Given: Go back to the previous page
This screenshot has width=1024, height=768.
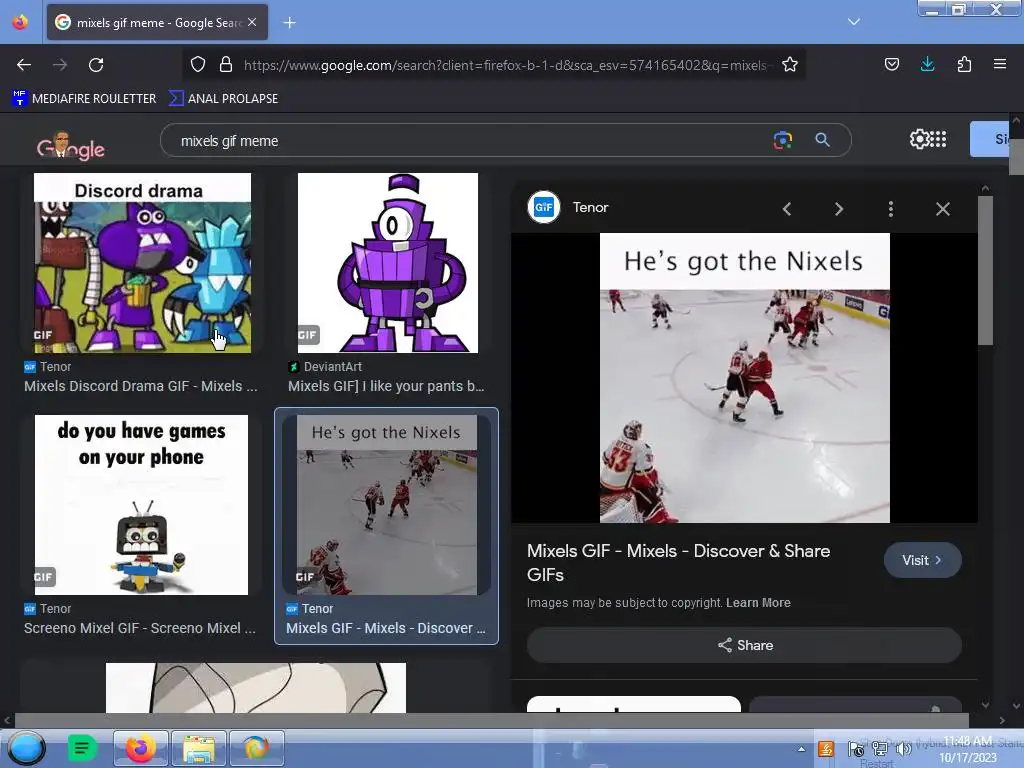Looking at the screenshot, I should click(x=24, y=65).
